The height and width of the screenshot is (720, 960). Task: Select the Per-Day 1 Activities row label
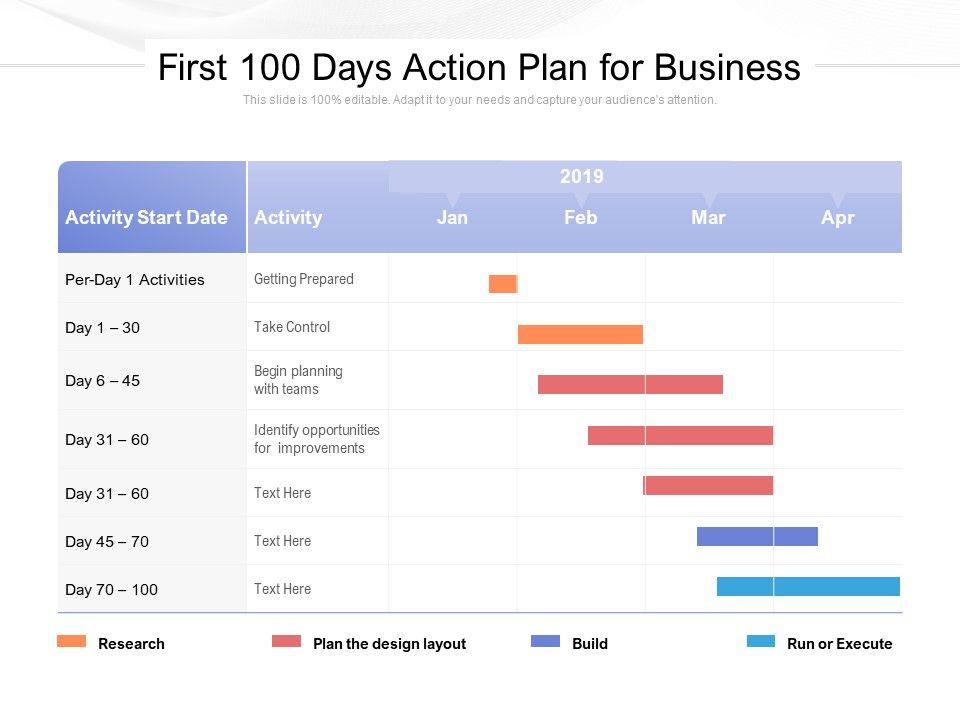pyautogui.click(x=134, y=280)
